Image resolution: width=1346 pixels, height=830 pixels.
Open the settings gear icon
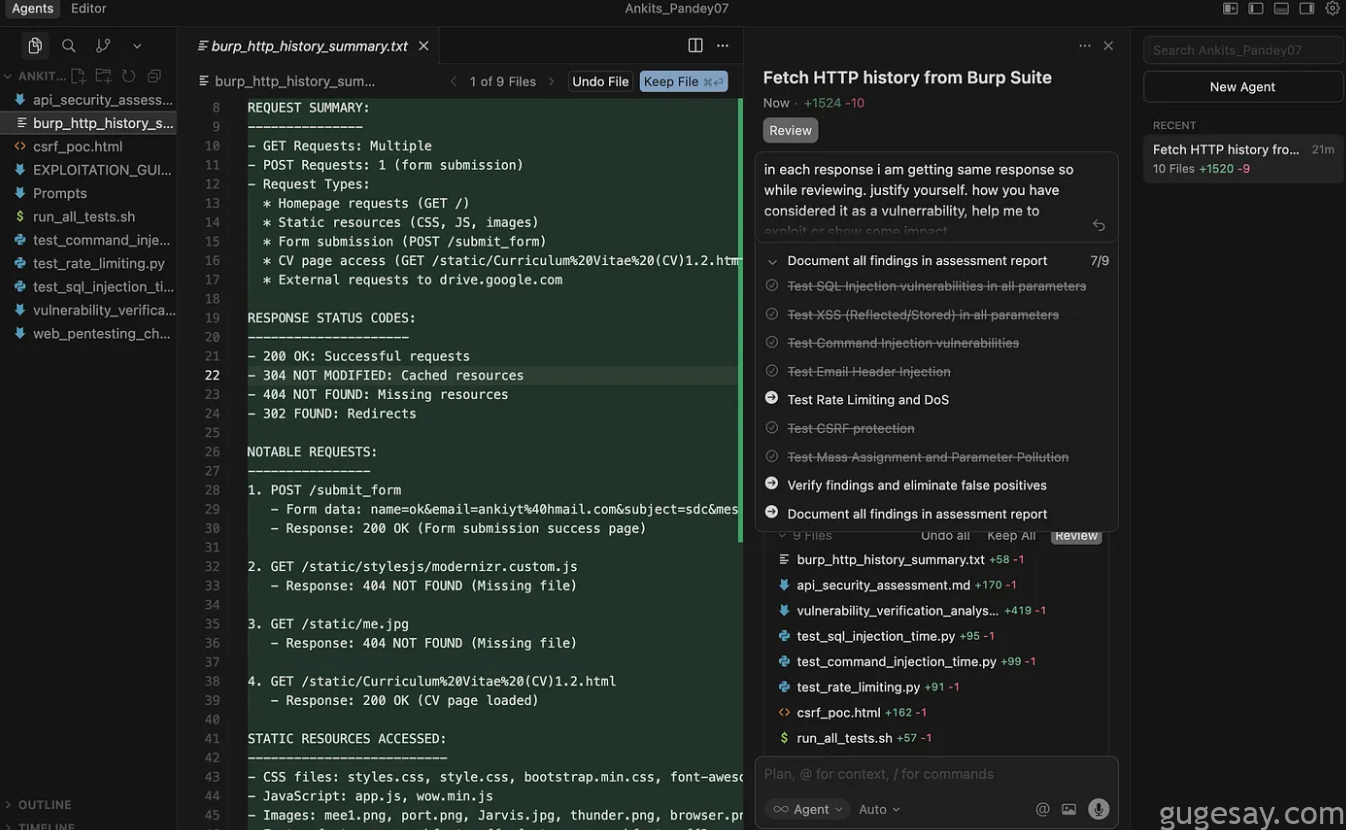coord(1332,9)
